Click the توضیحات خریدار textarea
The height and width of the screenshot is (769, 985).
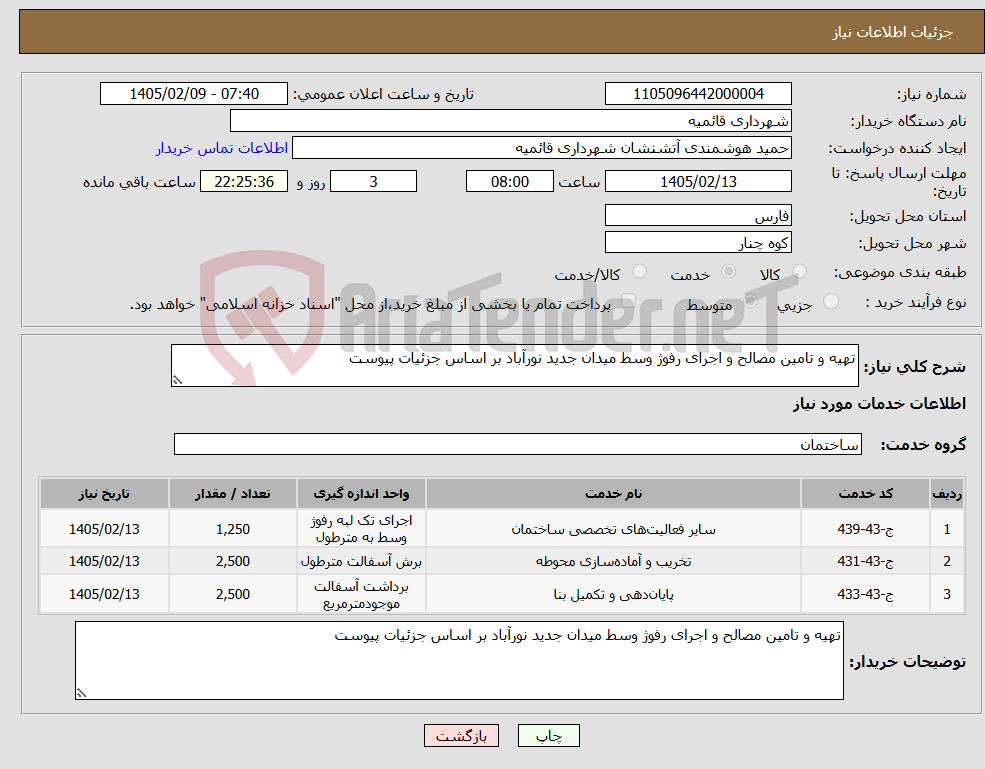[459, 660]
